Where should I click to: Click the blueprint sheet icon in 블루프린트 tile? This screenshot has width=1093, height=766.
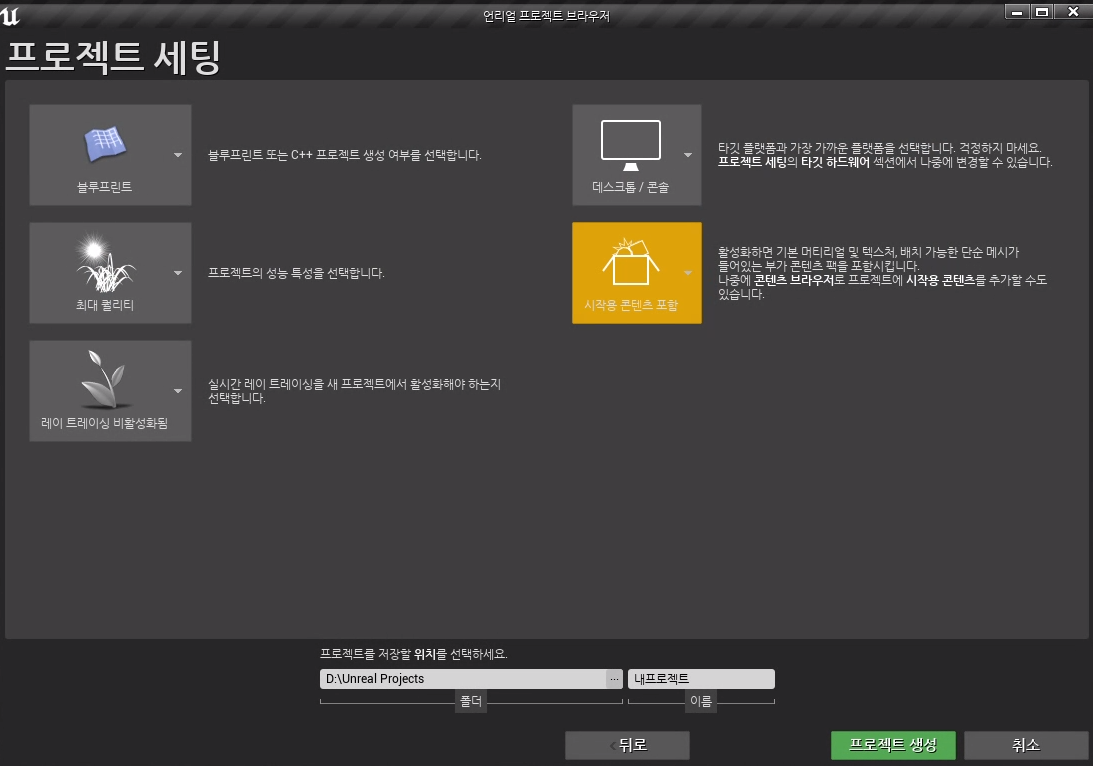[105, 144]
